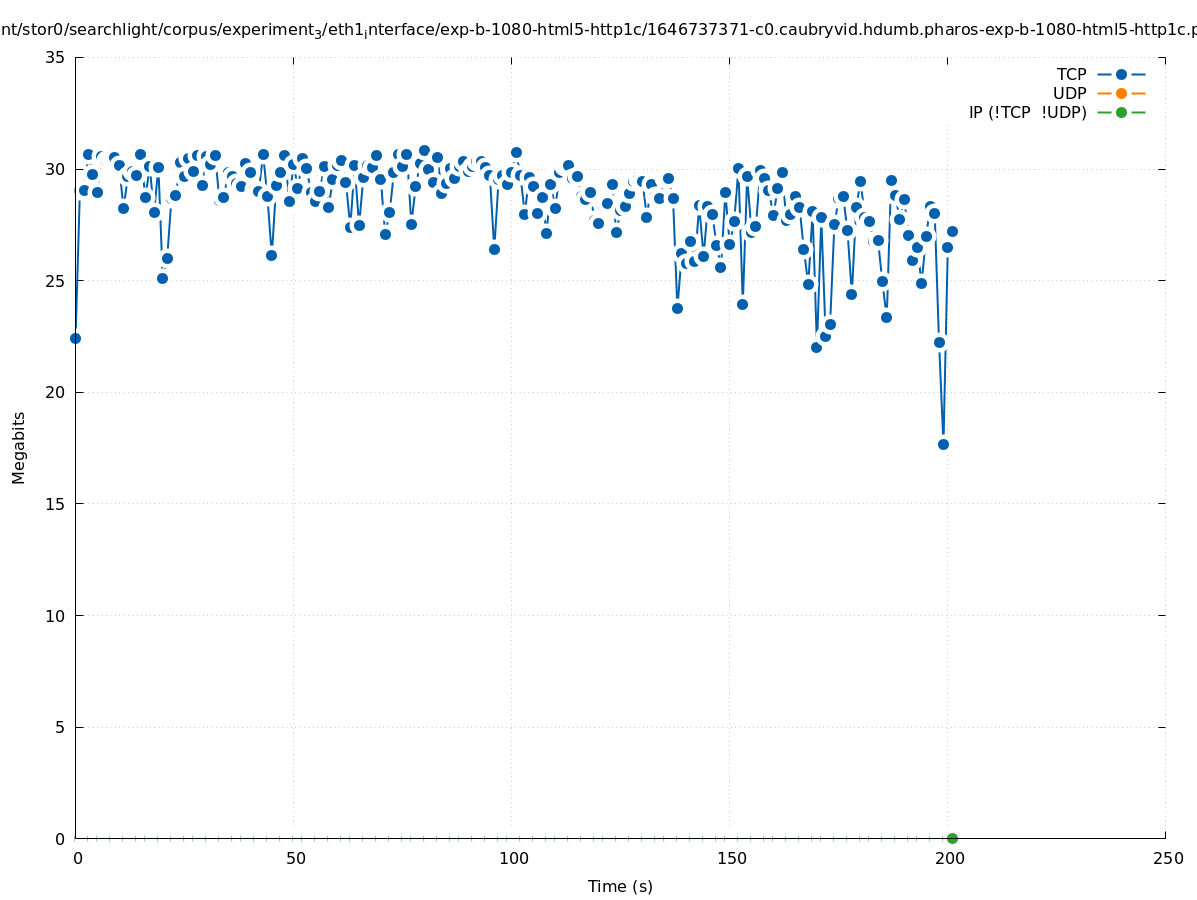The width and height of the screenshot is (1197, 900).
Task: Click the file path title text
Action: [x=598, y=30]
